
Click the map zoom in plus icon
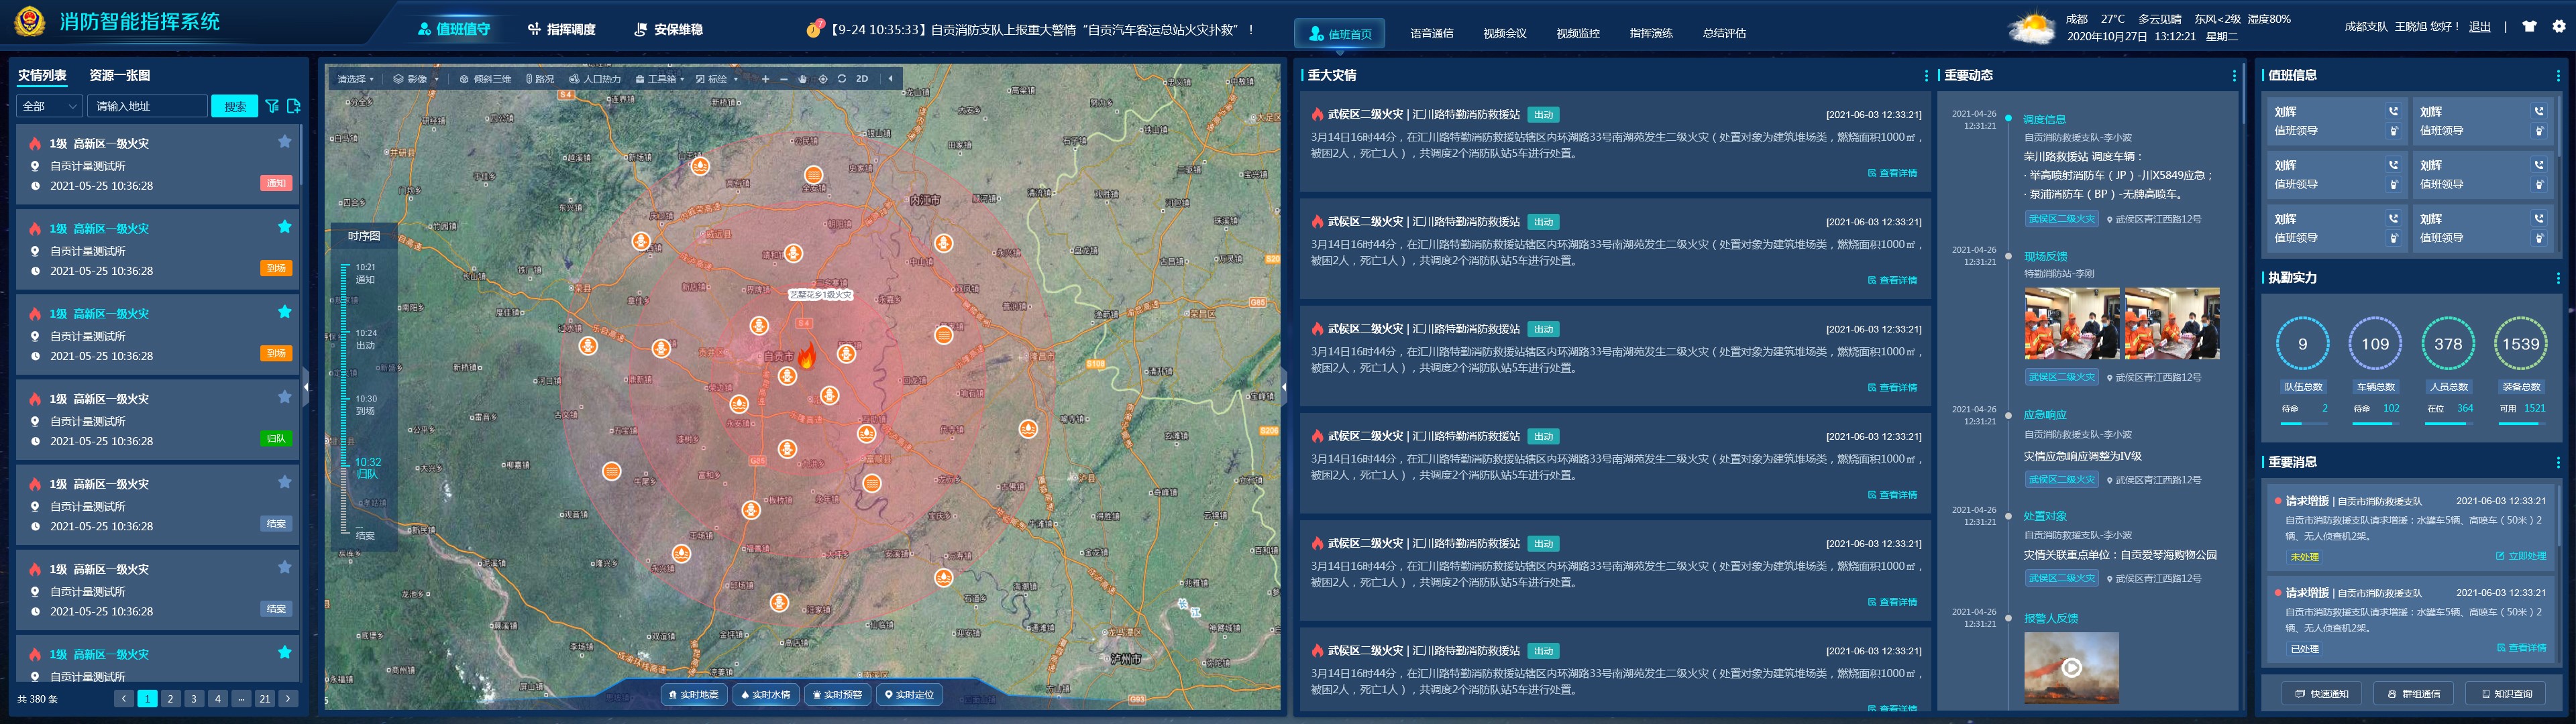pos(765,79)
